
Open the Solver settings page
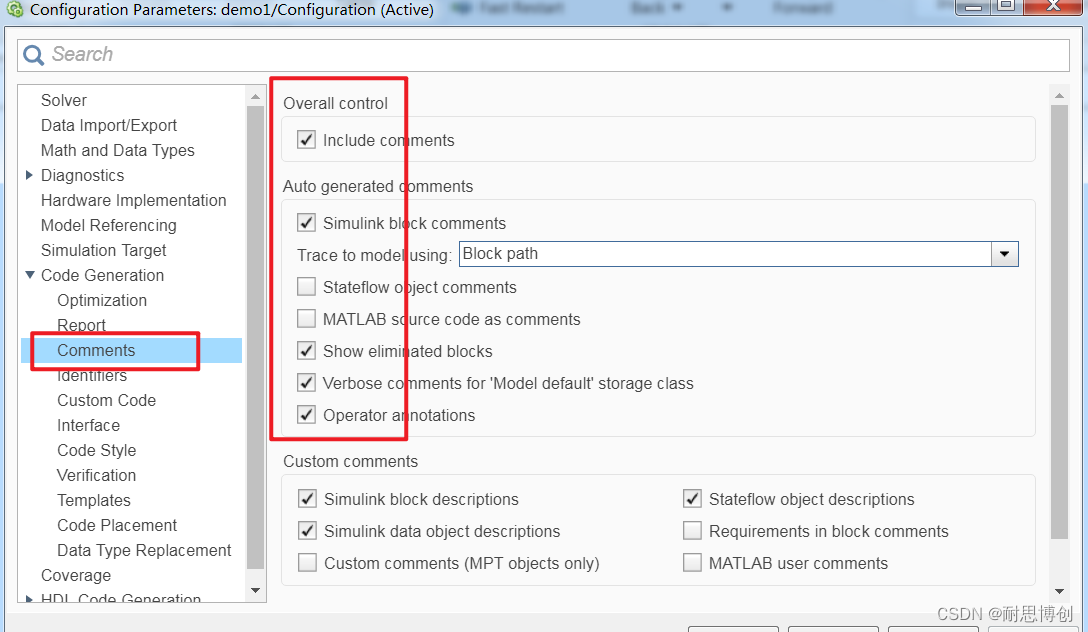pyautogui.click(x=64, y=100)
